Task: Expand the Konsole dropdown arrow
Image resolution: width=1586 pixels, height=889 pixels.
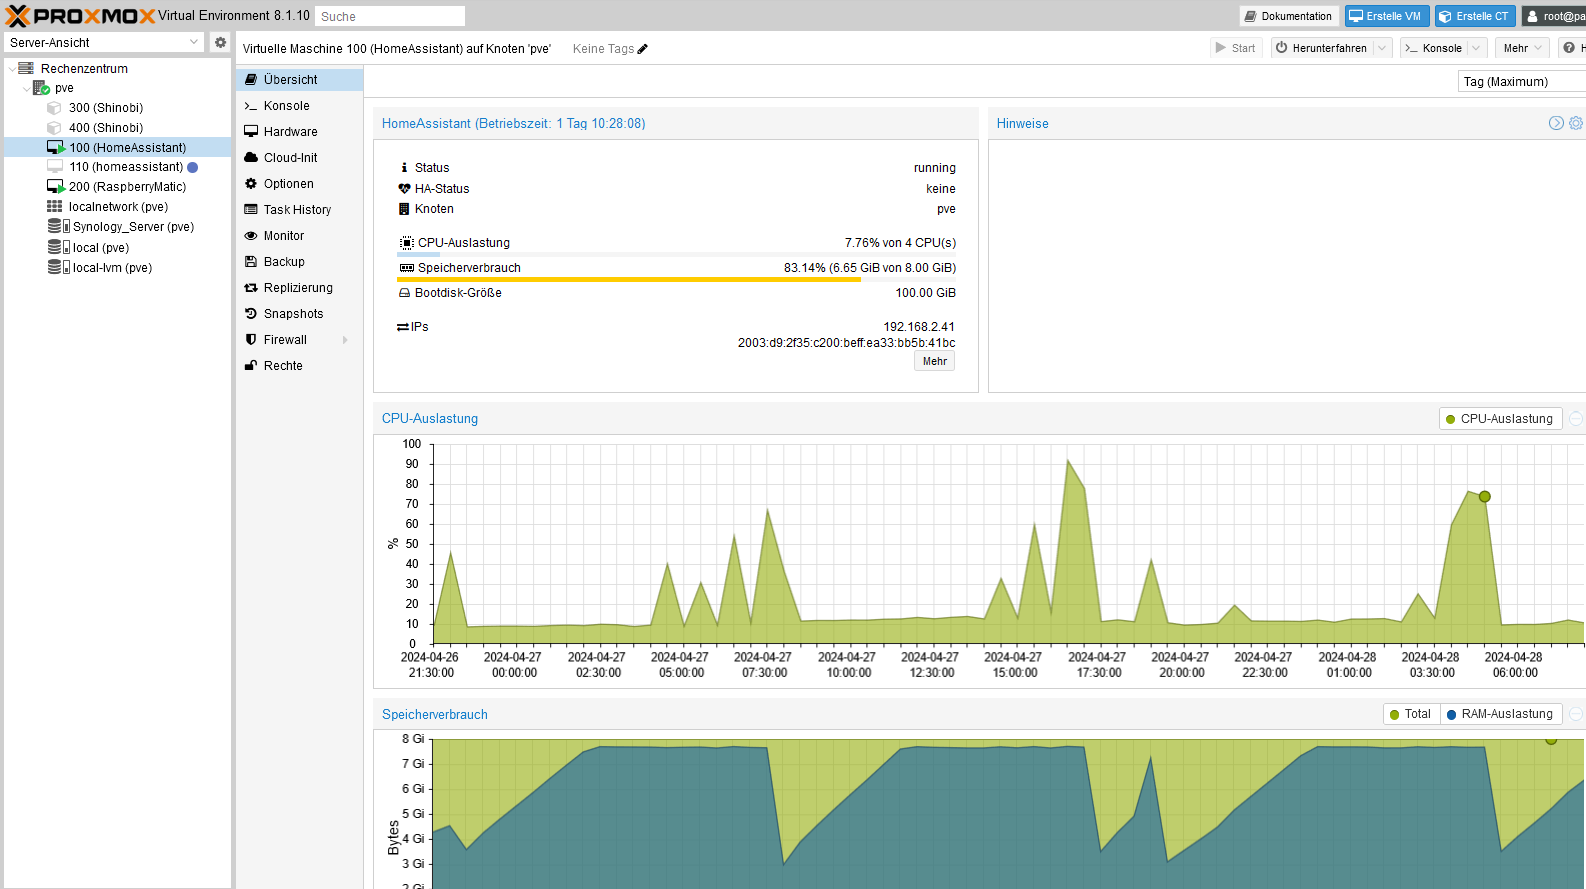Action: coord(1476,48)
